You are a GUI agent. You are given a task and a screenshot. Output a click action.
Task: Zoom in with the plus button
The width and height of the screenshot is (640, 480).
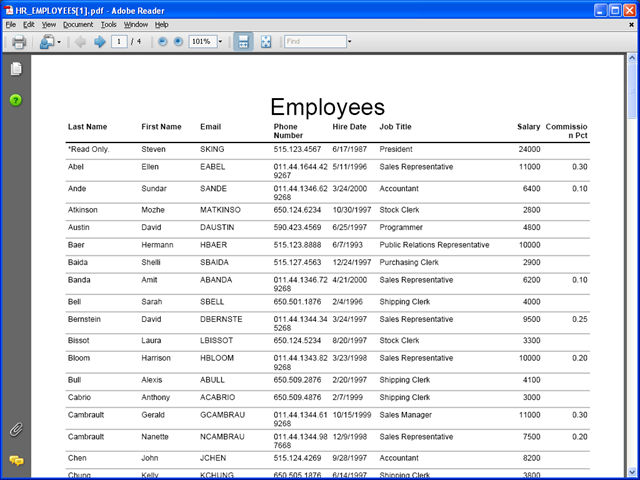pyautogui.click(x=178, y=42)
